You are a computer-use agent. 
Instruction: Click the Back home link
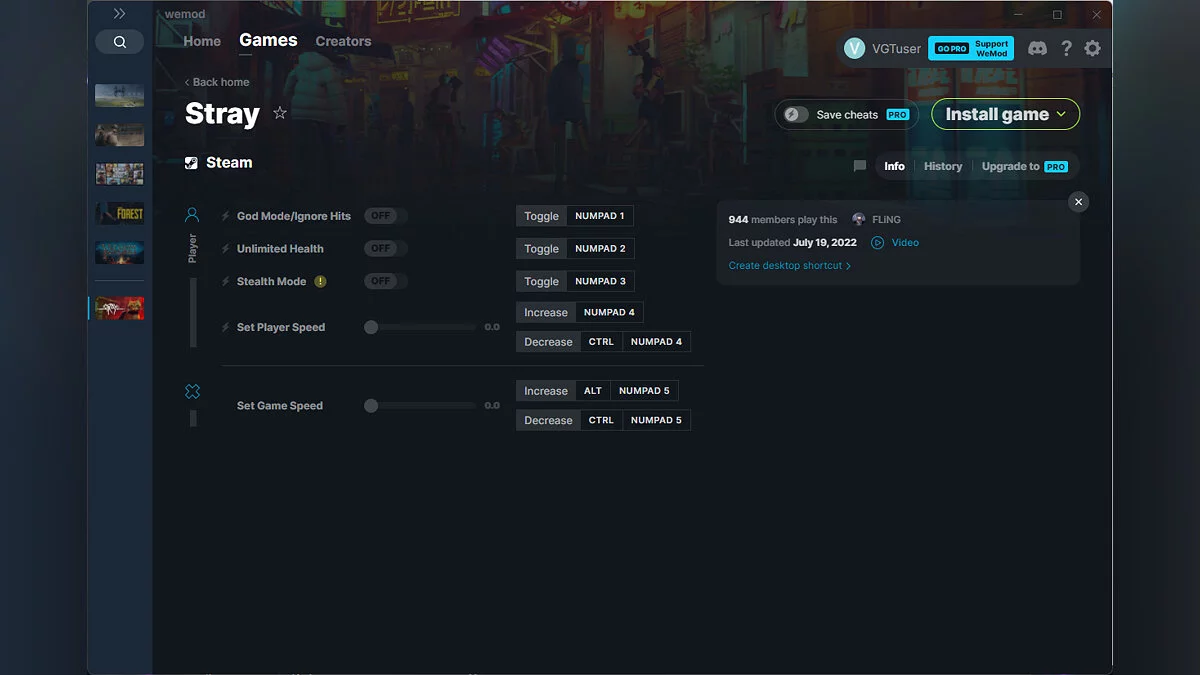tap(217, 82)
